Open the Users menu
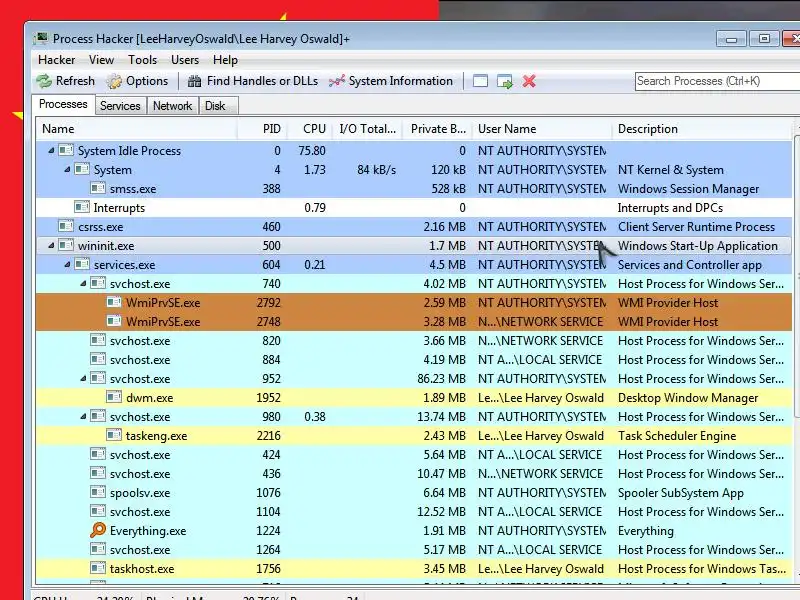The height and width of the screenshot is (600, 800). tap(185, 60)
